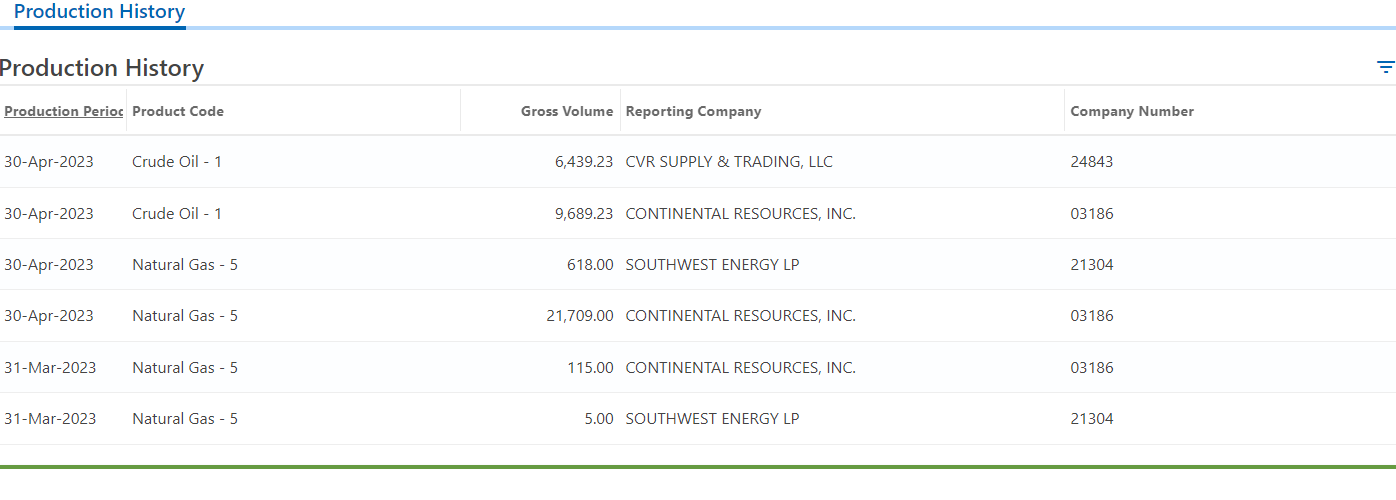Open the filter icon at table corner
This screenshot has height=500, width=1396.
coord(1385,68)
